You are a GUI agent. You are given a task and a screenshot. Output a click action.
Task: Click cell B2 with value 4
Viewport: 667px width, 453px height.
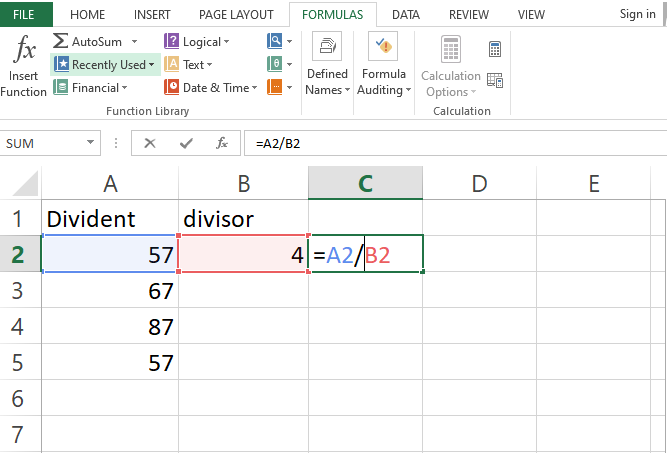coord(243,254)
